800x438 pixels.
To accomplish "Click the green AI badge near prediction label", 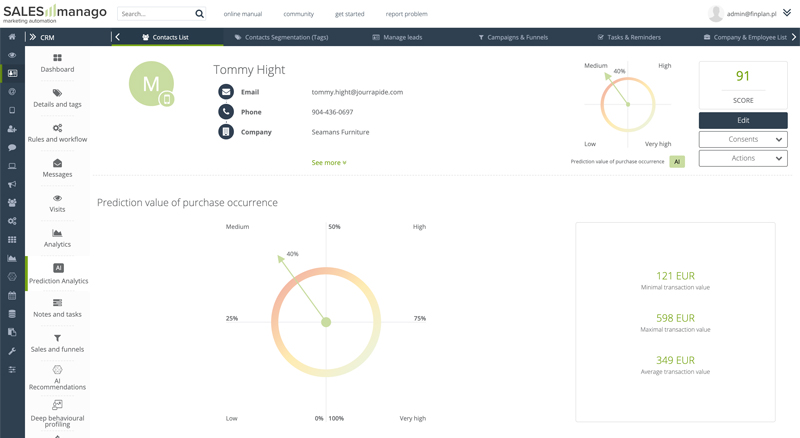I will [677, 161].
